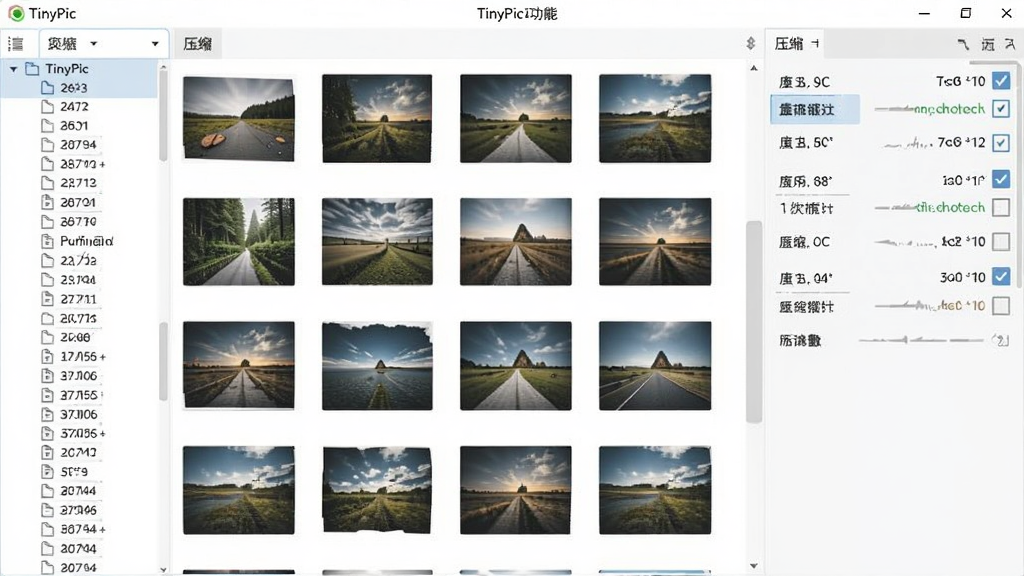1024x576 pixels.
Task: Click the TinyPic root folder icon in tree
Action: (x=32, y=69)
